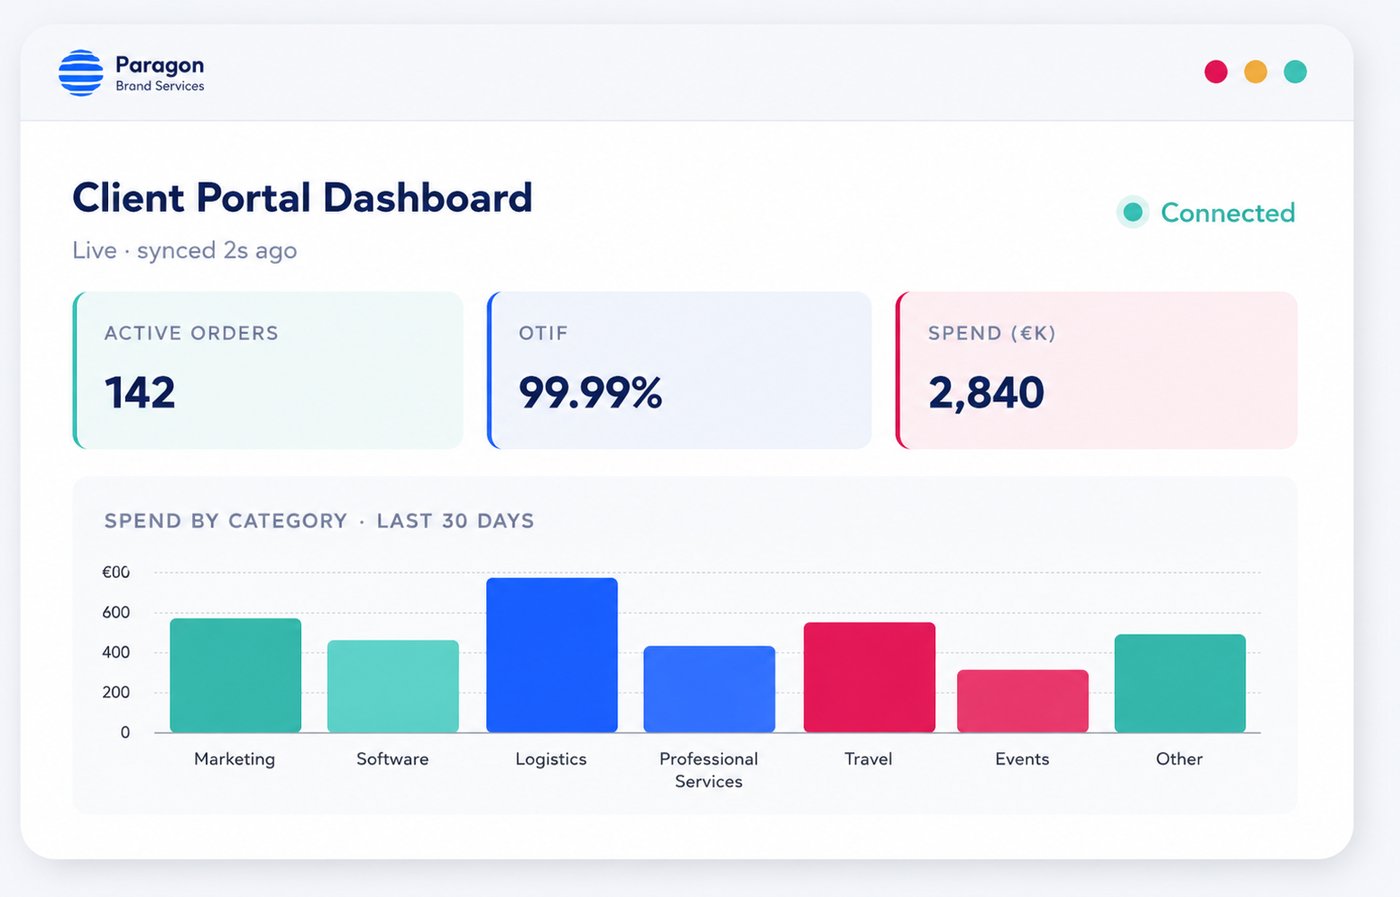Select the Software spend bar
Screen dimensions: 1400x897
(393, 686)
